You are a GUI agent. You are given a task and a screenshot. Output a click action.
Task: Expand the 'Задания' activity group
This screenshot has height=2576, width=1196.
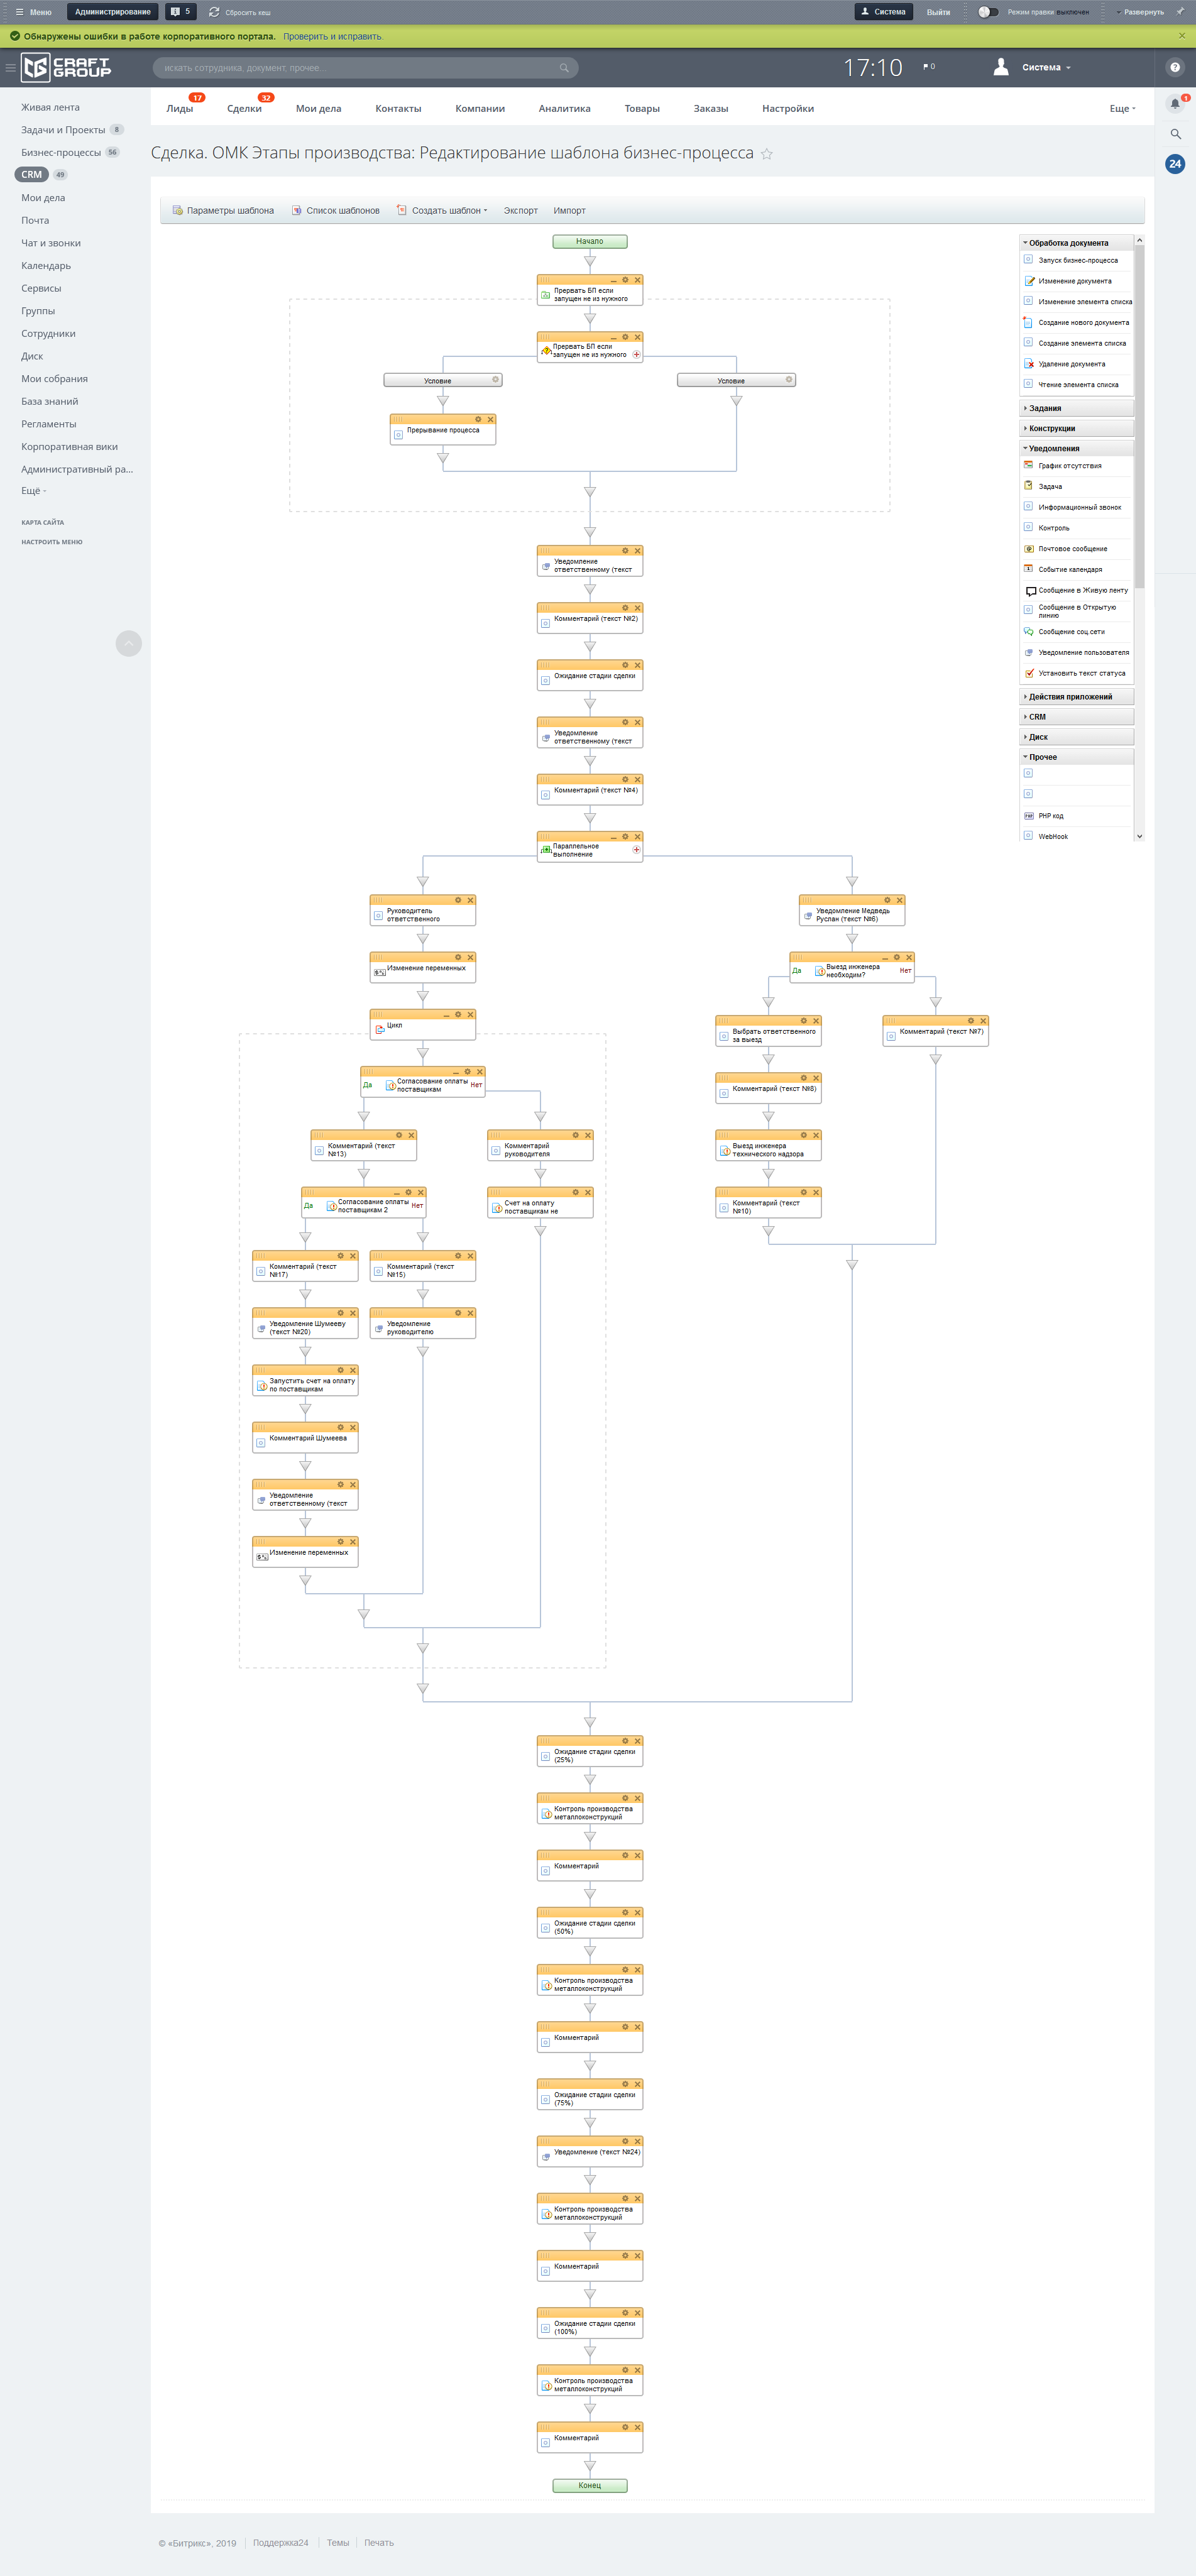pyautogui.click(x=1045, y=408)
